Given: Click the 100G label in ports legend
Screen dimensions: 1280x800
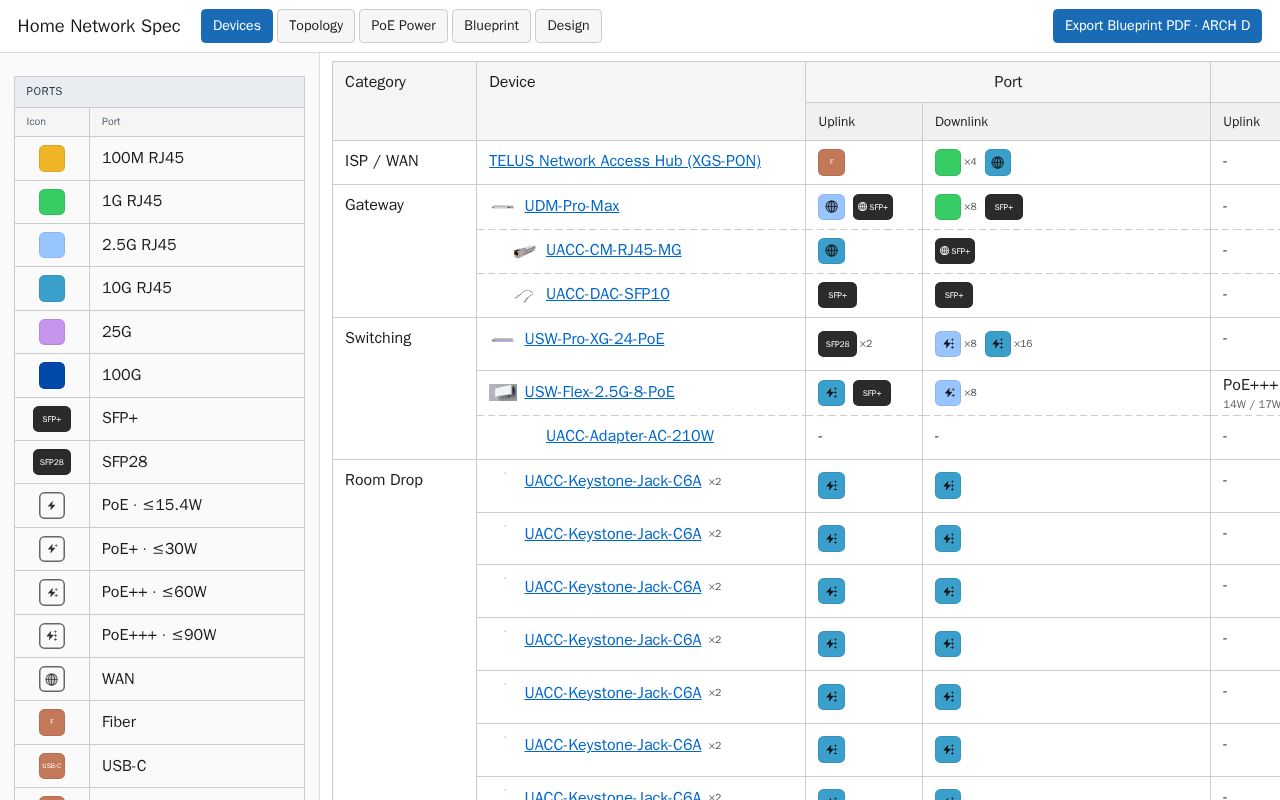Looking at the screenshot, I should tap(122, 375).
